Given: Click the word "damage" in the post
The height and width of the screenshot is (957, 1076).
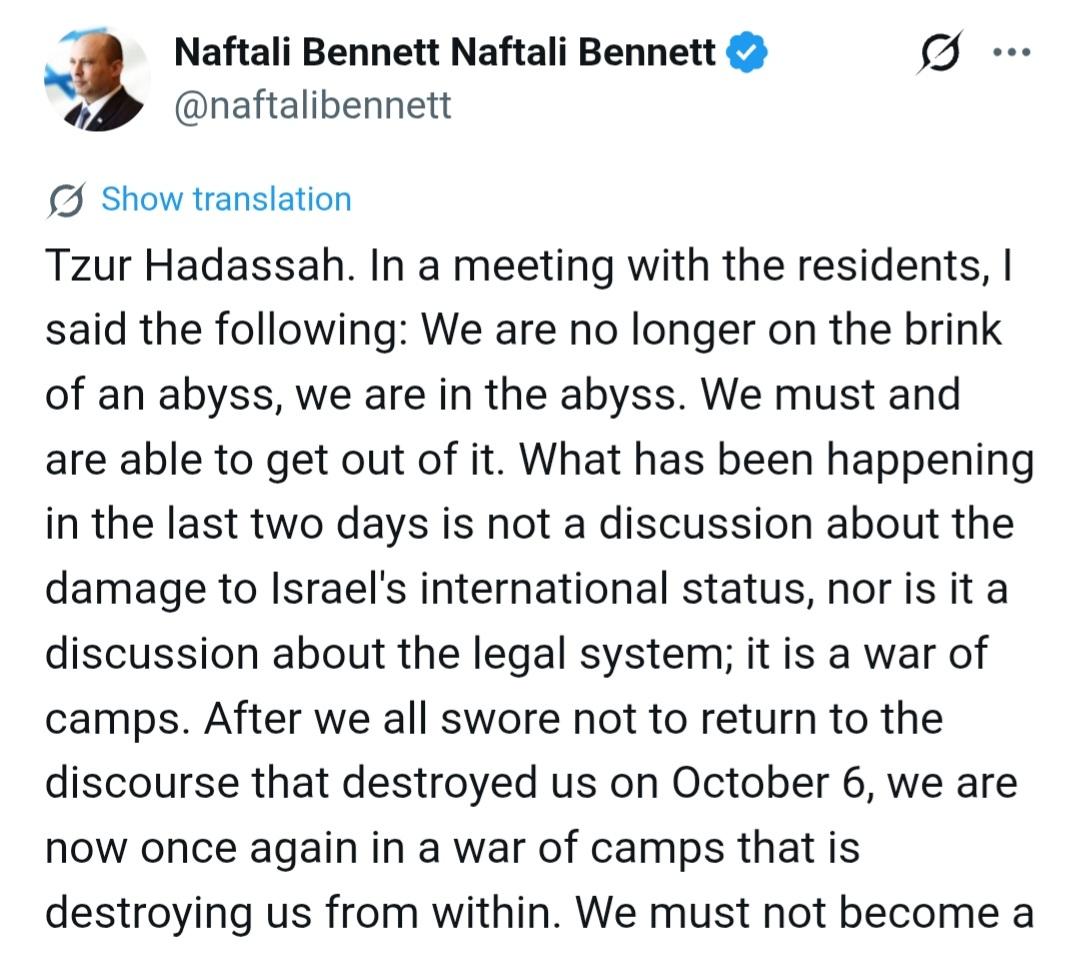Looking at the screenshot, I should [x=115, y=588].
